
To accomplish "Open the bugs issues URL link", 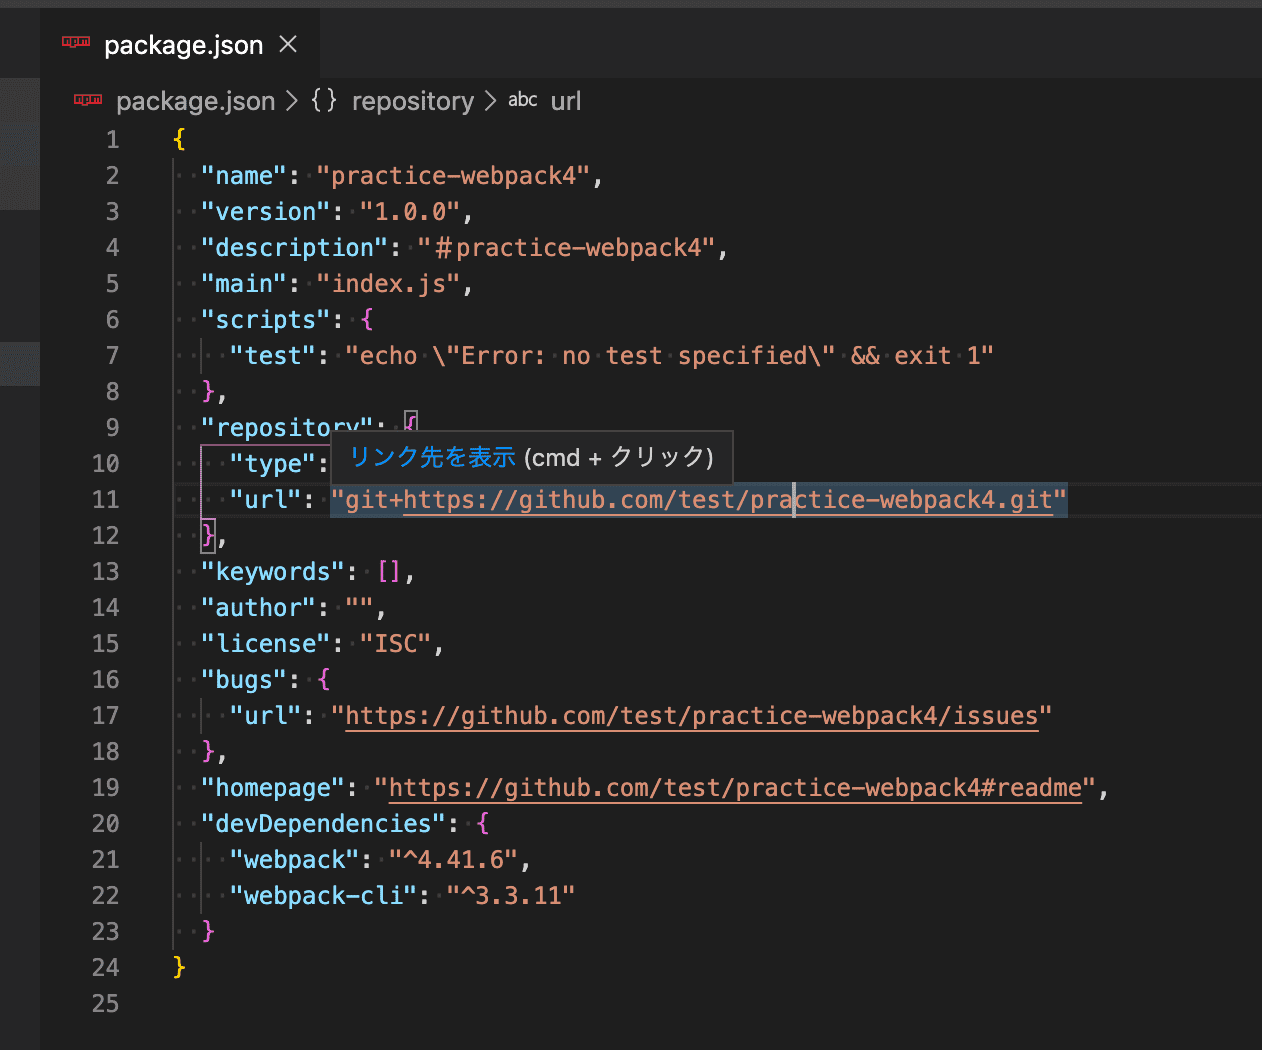I will click(692, 715).
